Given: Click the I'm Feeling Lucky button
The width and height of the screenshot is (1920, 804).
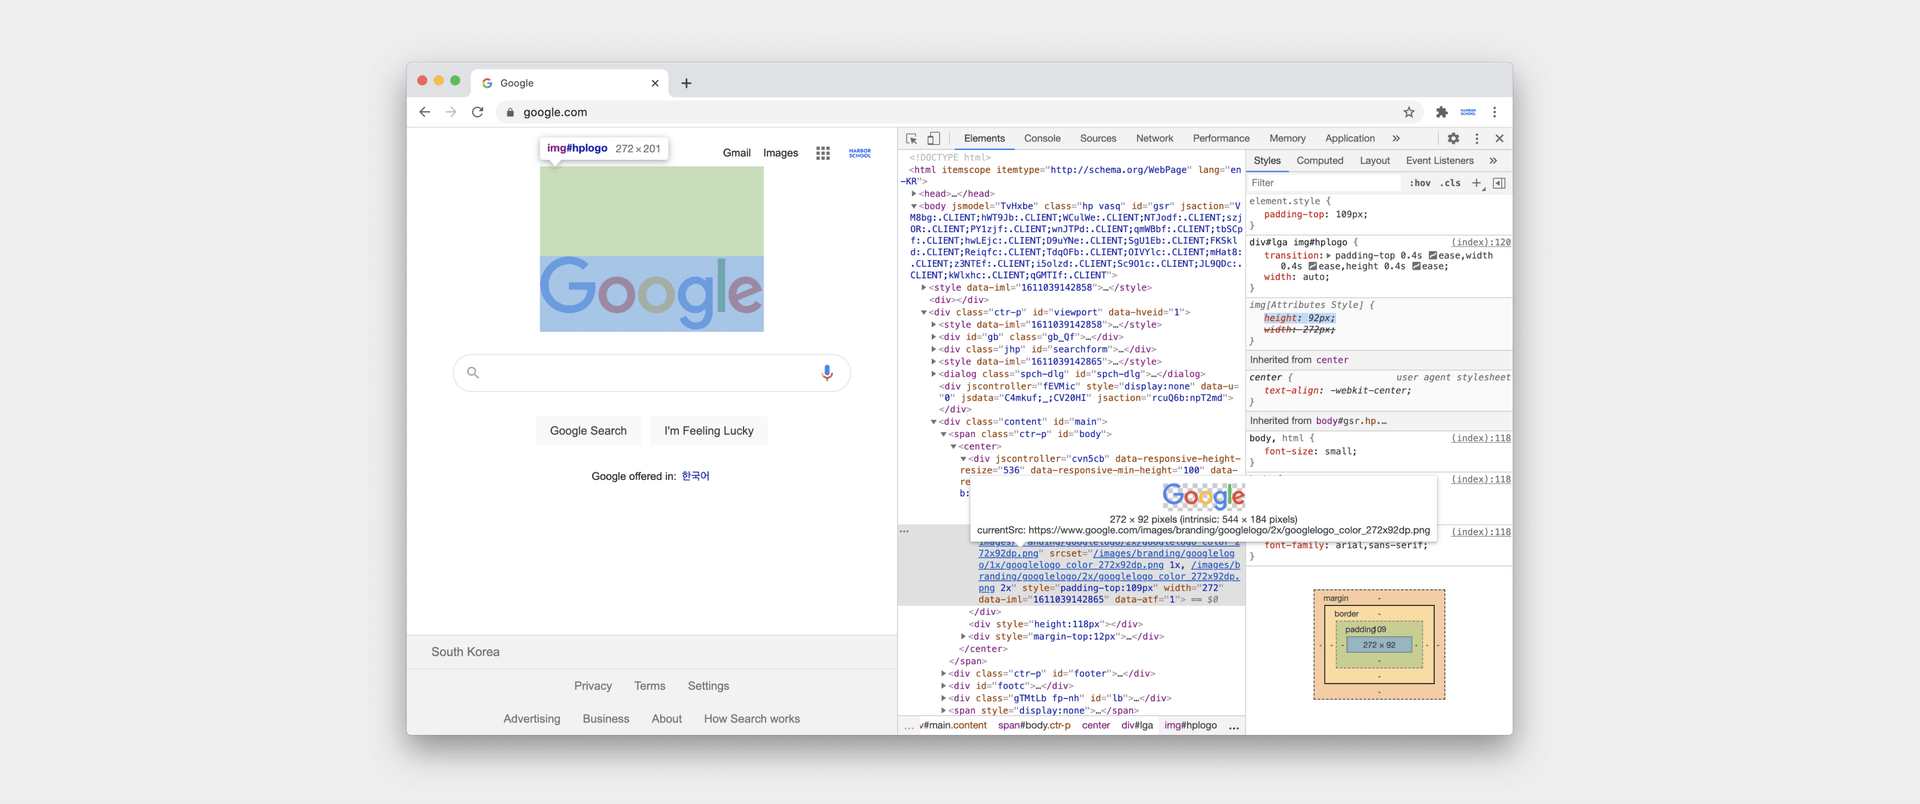Looking at the screenshot, I should 709,431.
